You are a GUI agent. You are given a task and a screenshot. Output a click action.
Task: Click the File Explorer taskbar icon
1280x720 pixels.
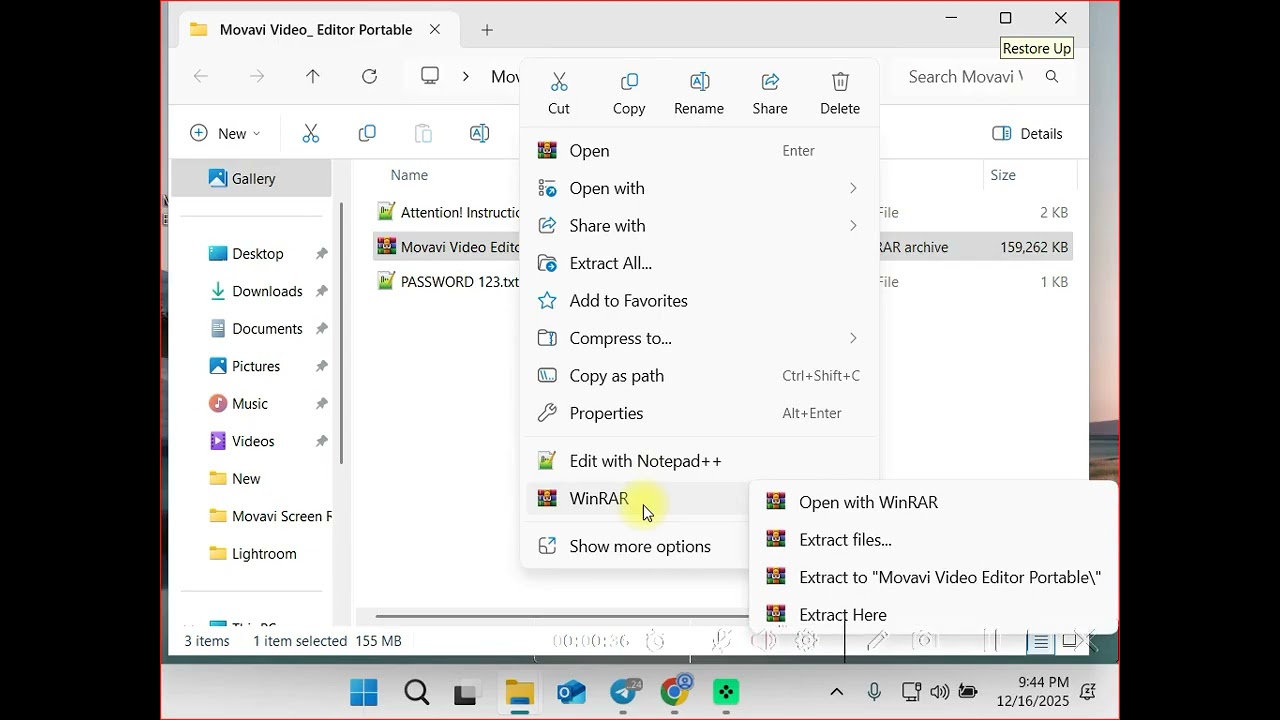pyautogui.click(x=519, y=692)
